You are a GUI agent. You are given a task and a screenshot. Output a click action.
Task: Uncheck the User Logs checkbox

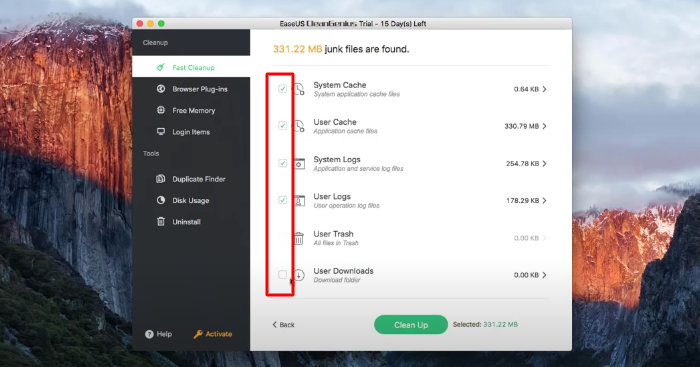(283, 200)
